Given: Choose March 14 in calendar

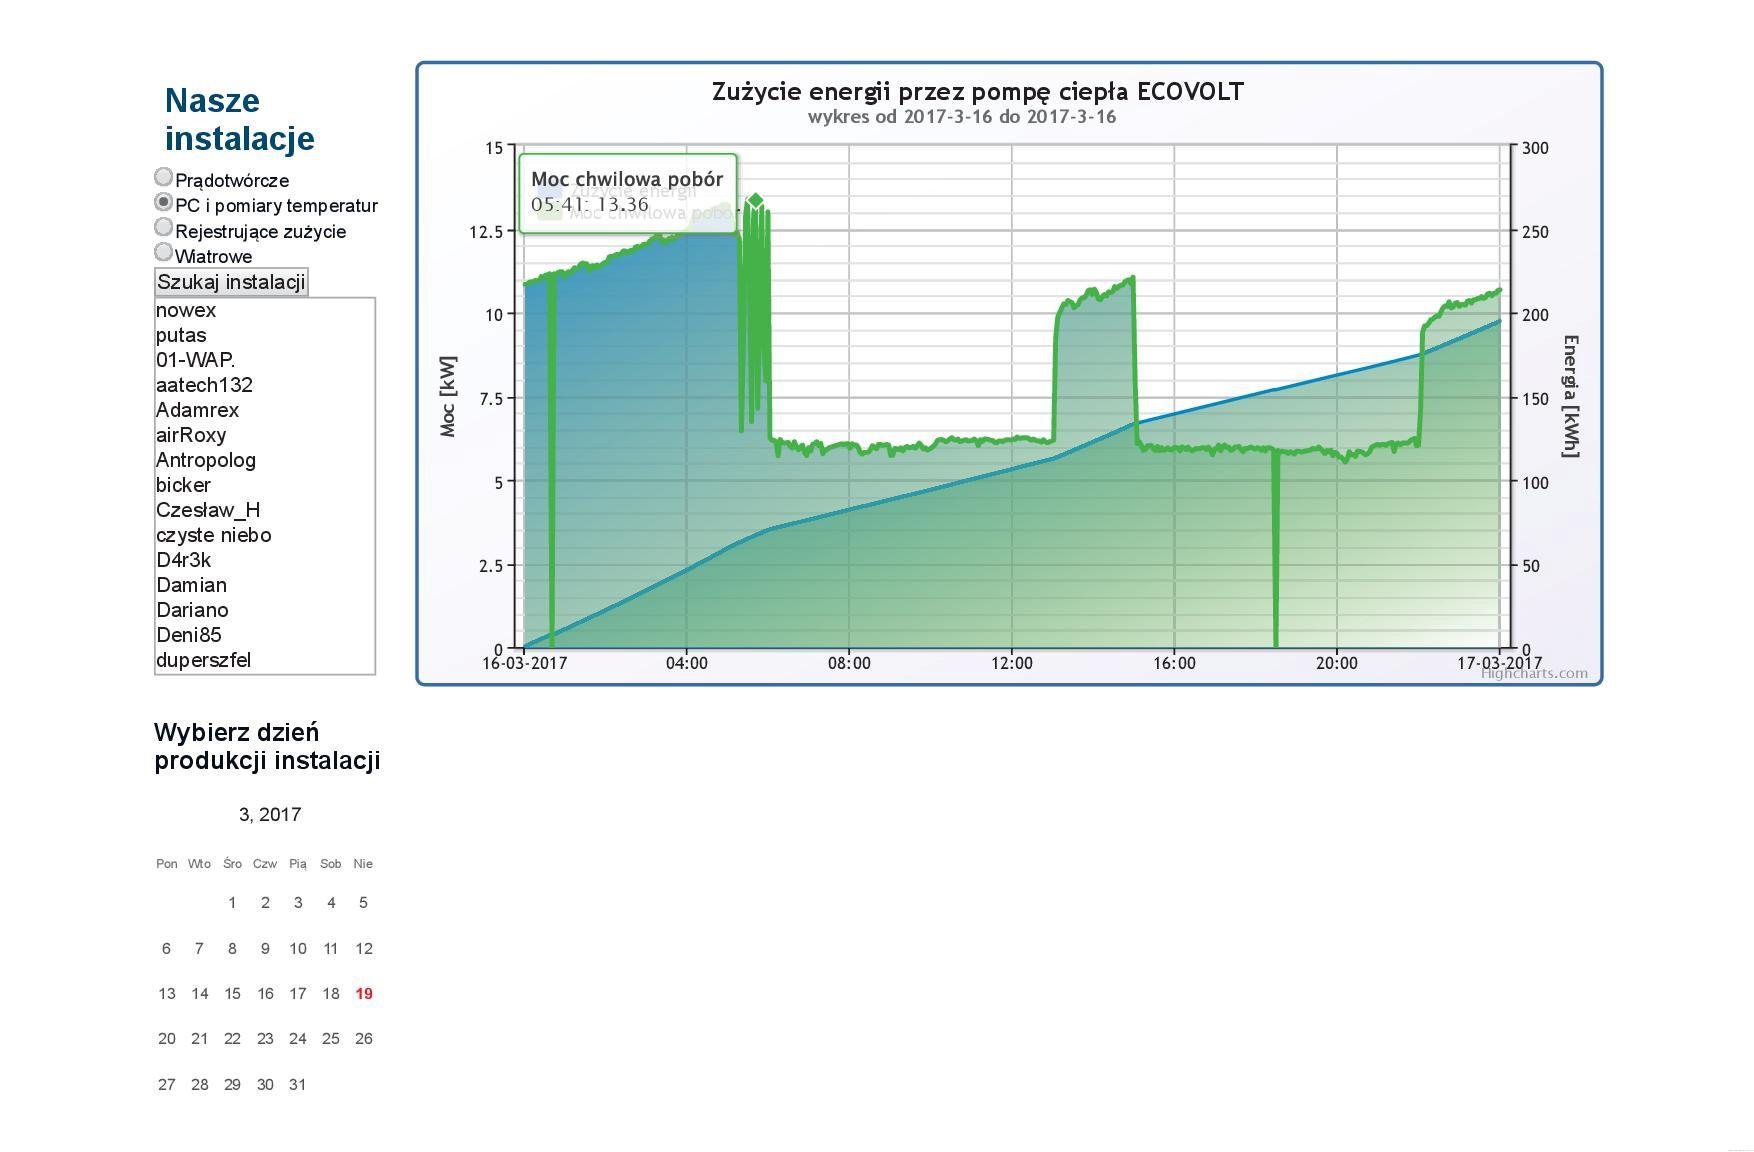Looking at the screenshot, I should 200,994.
